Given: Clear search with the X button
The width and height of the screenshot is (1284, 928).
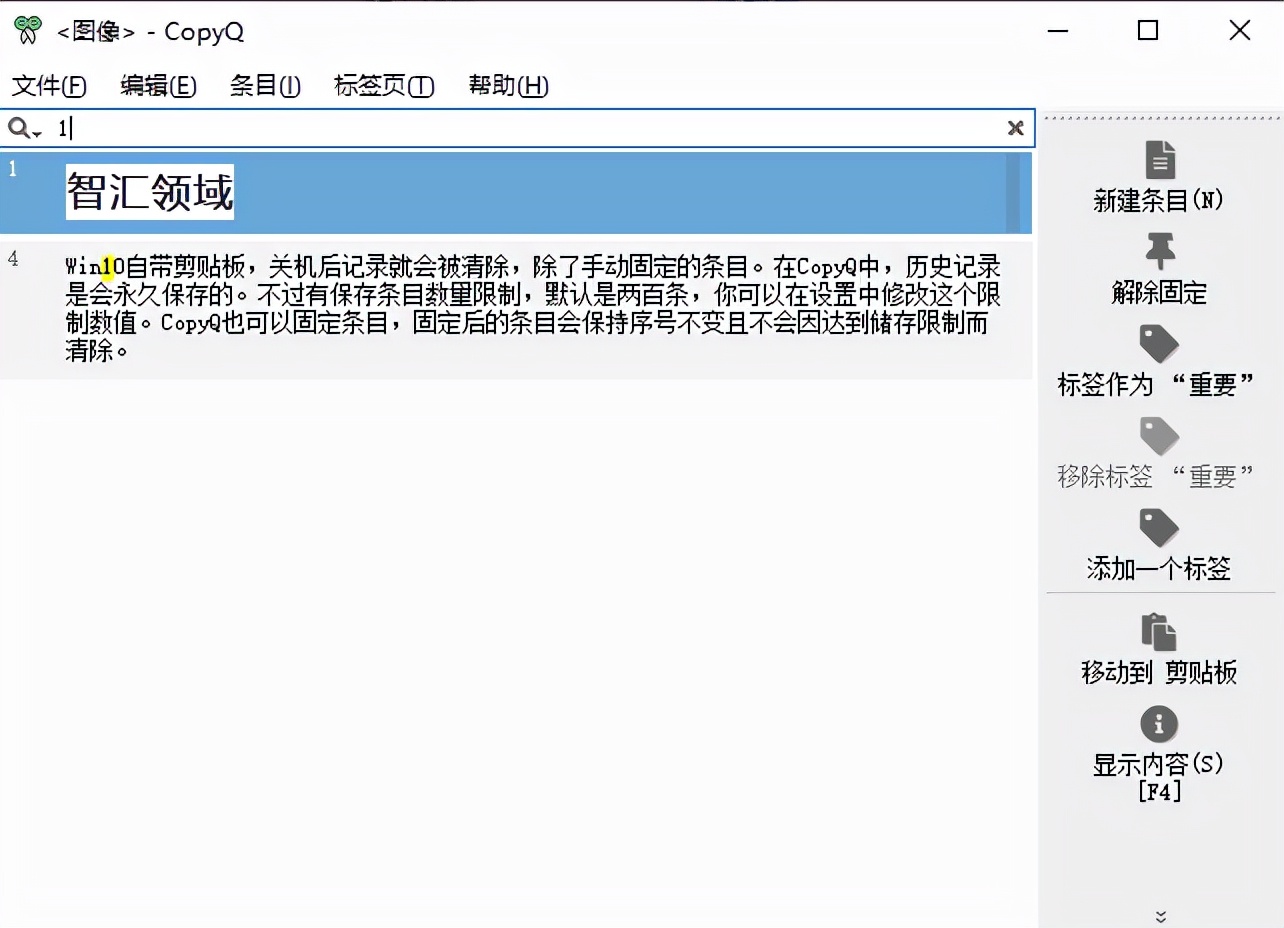Looking at the screenshot, I should pos(1015,128).
